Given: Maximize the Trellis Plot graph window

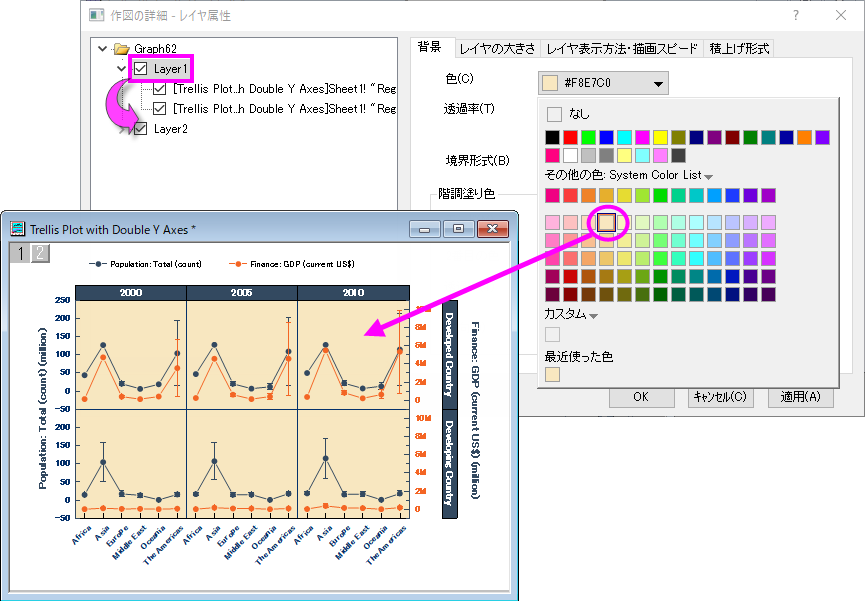Looking at the screenshot, I should tap(458, 228).
